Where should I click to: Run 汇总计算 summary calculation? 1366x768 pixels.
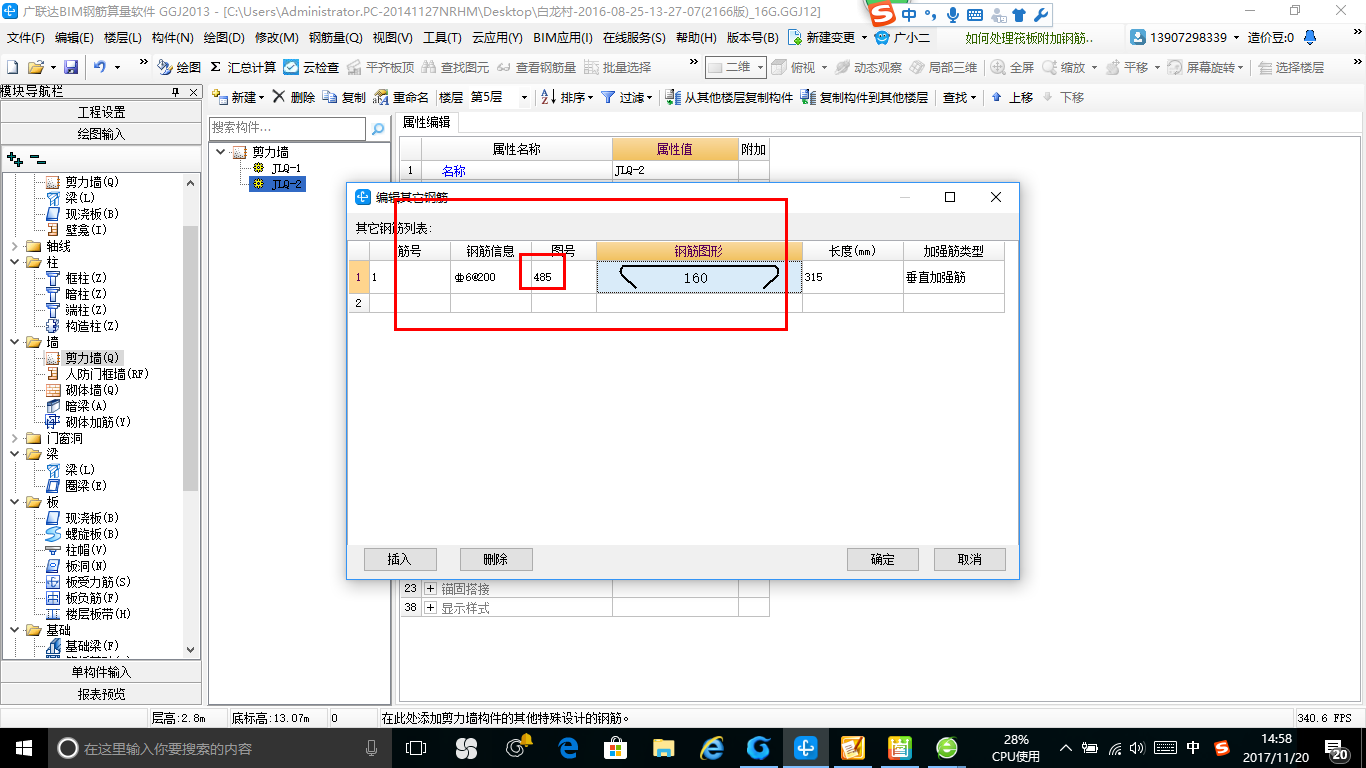point(243,67)
